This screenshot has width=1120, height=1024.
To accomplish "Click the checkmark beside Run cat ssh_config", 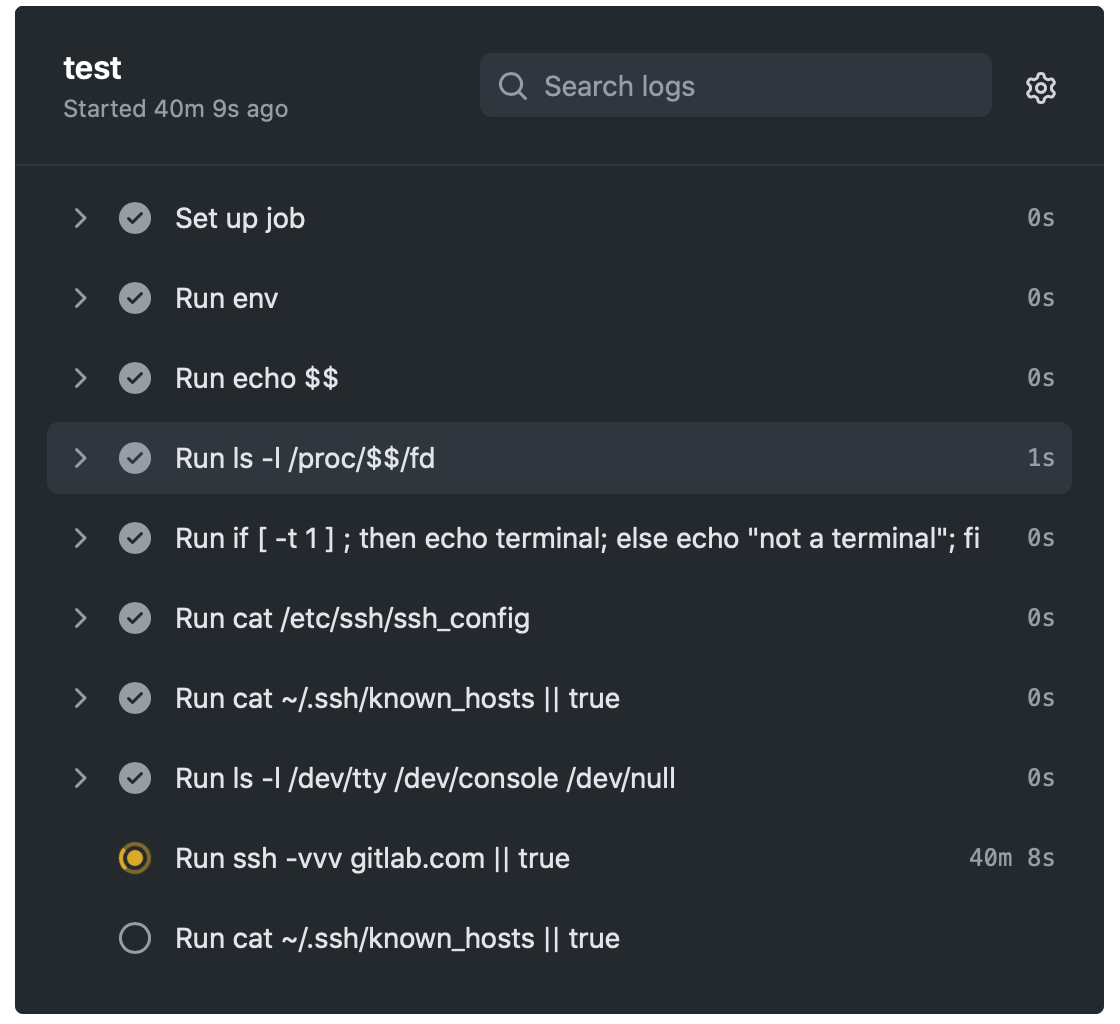I will [x=135, y=618].
